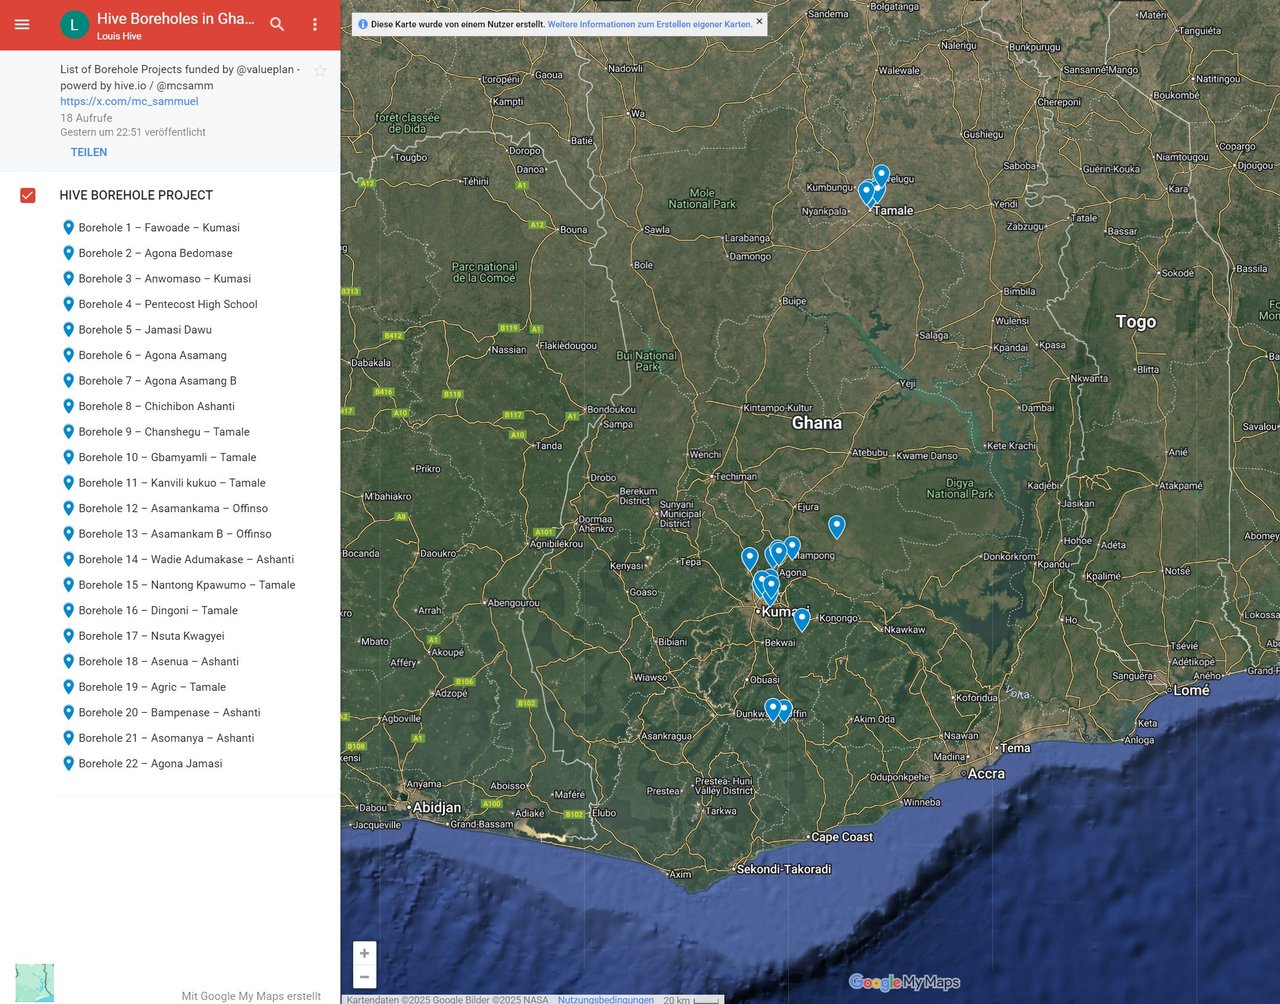Zoom out on the map
Image resolution: width=1280 pixels, height=1004 pixels.
tap(364, 977)
